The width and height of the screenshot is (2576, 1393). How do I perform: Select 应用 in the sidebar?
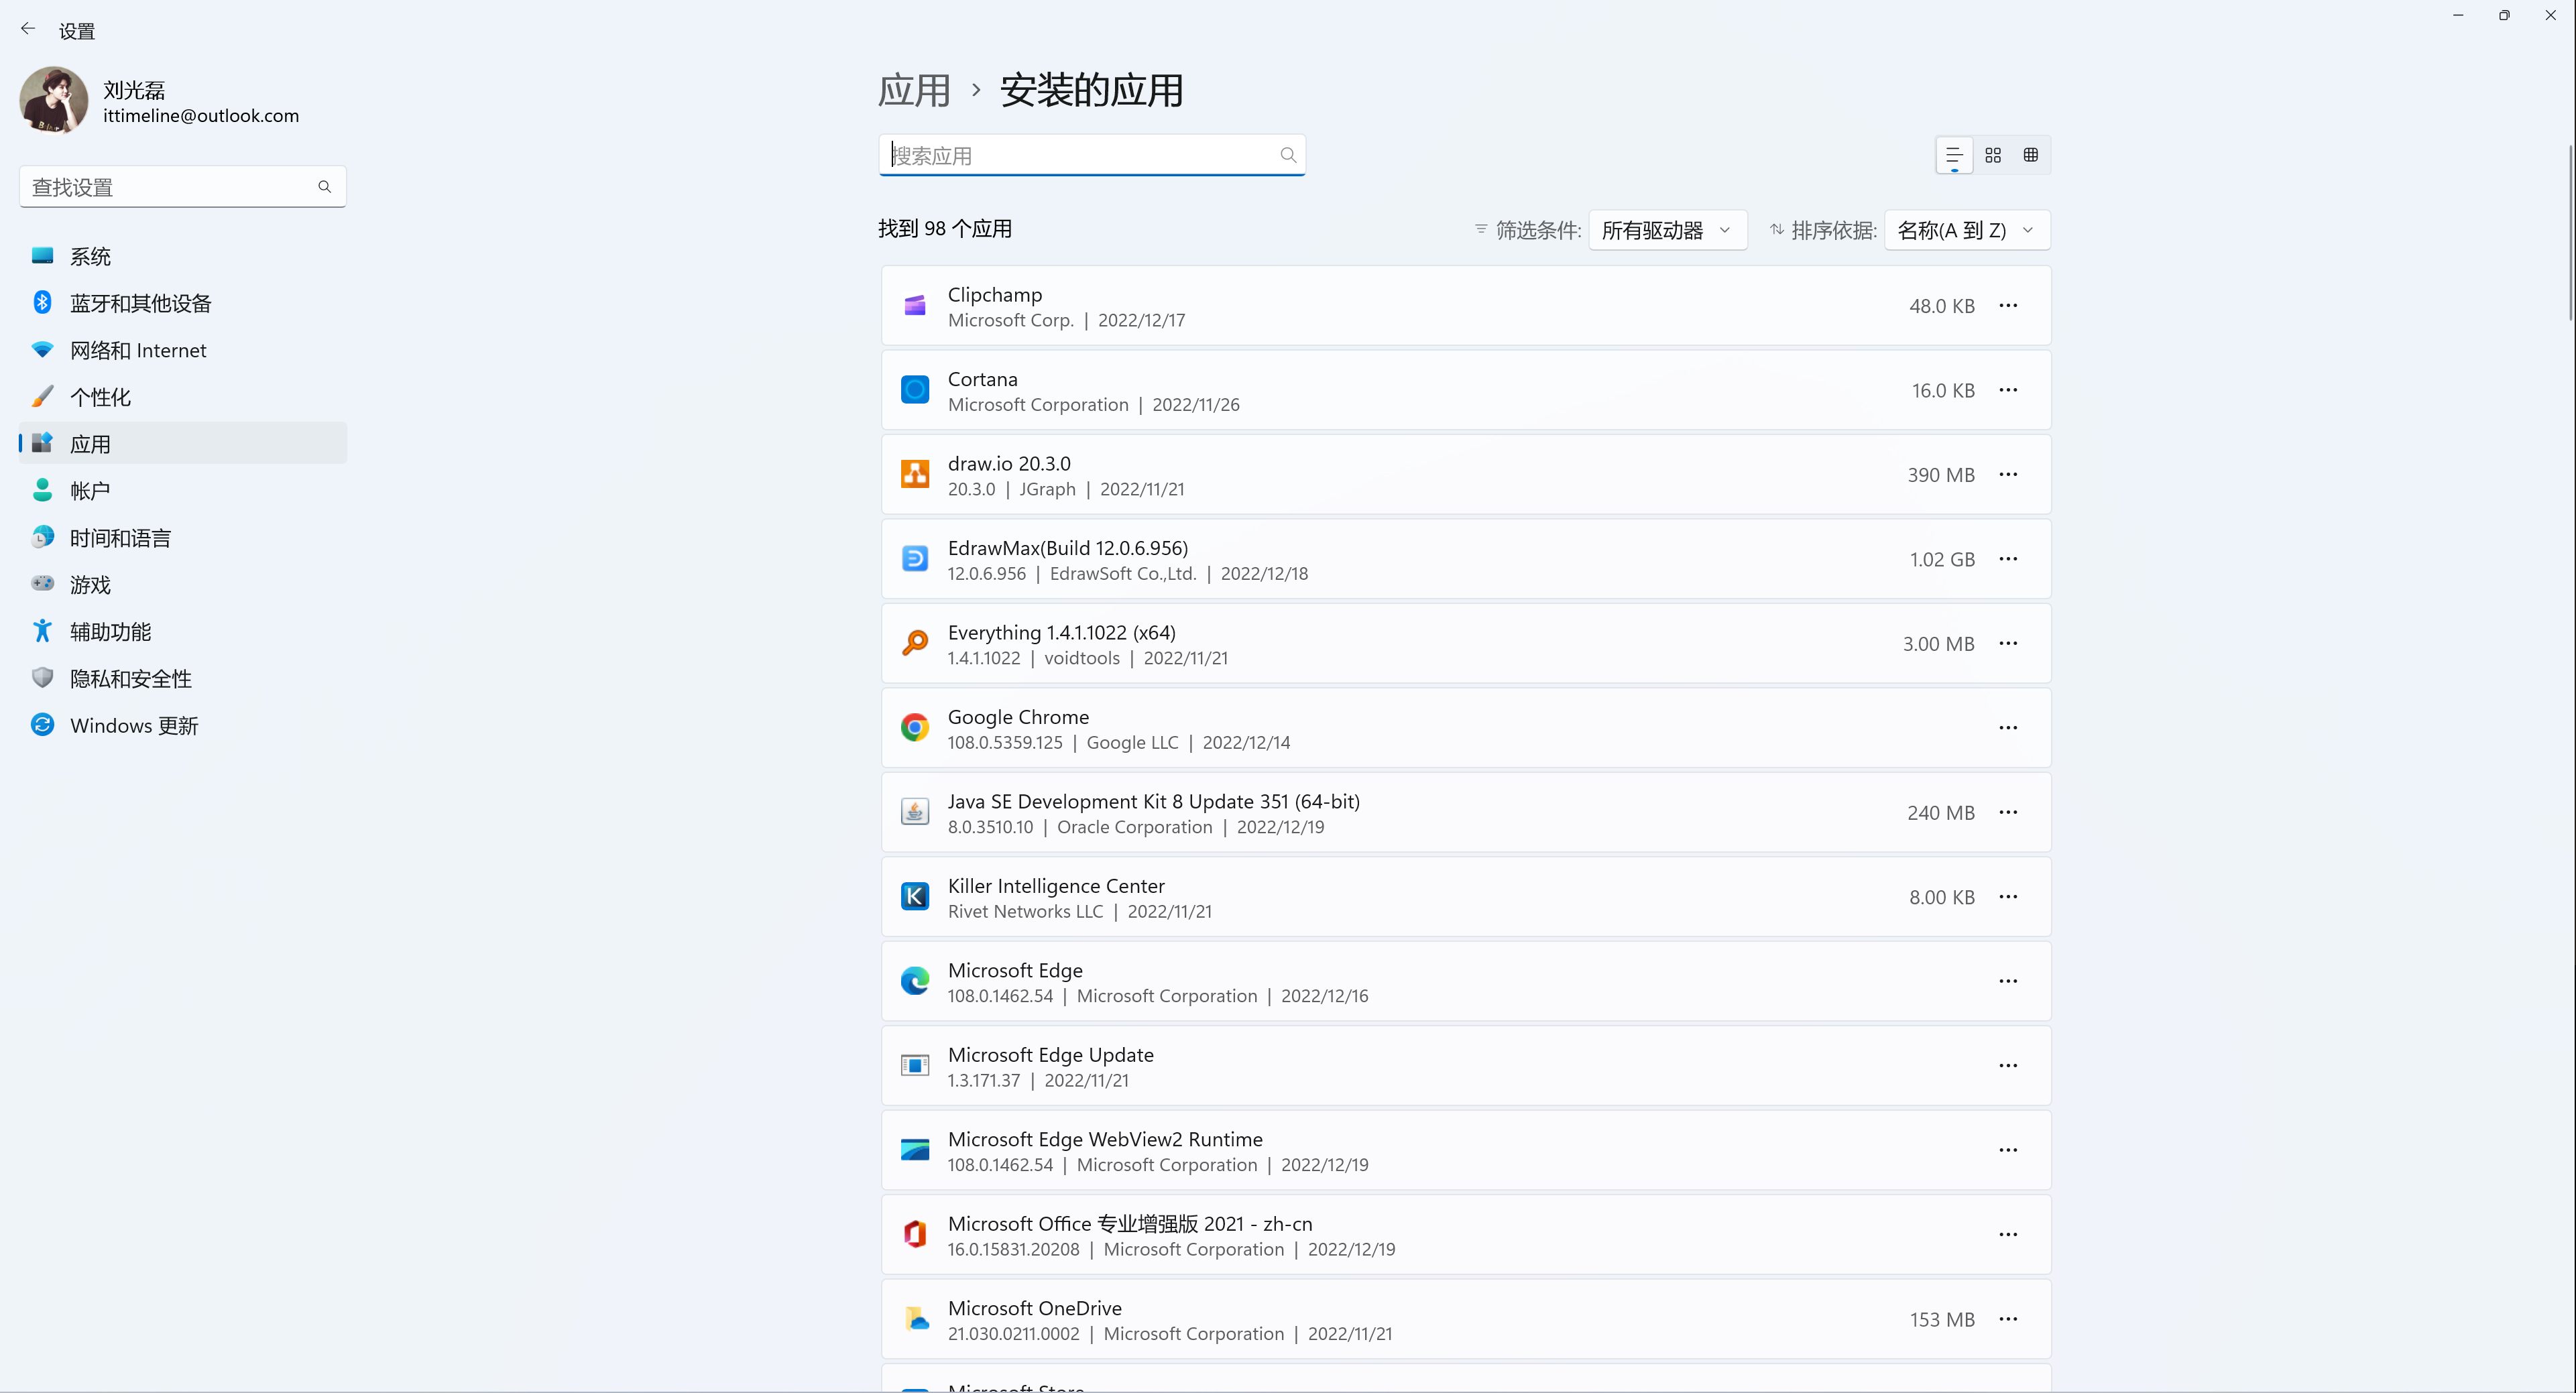click(183, 443)
